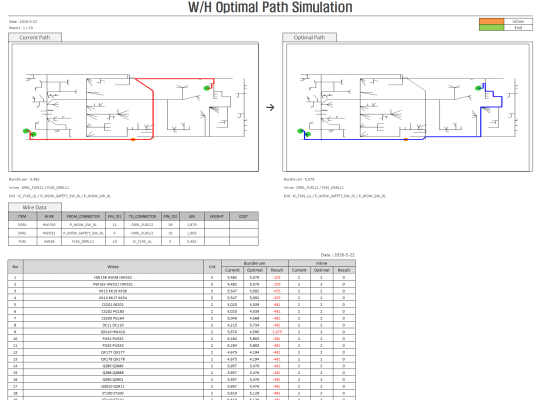This screenshot has width=550, height=400.
Task: Click the No column header
Action: click(15, 267)
